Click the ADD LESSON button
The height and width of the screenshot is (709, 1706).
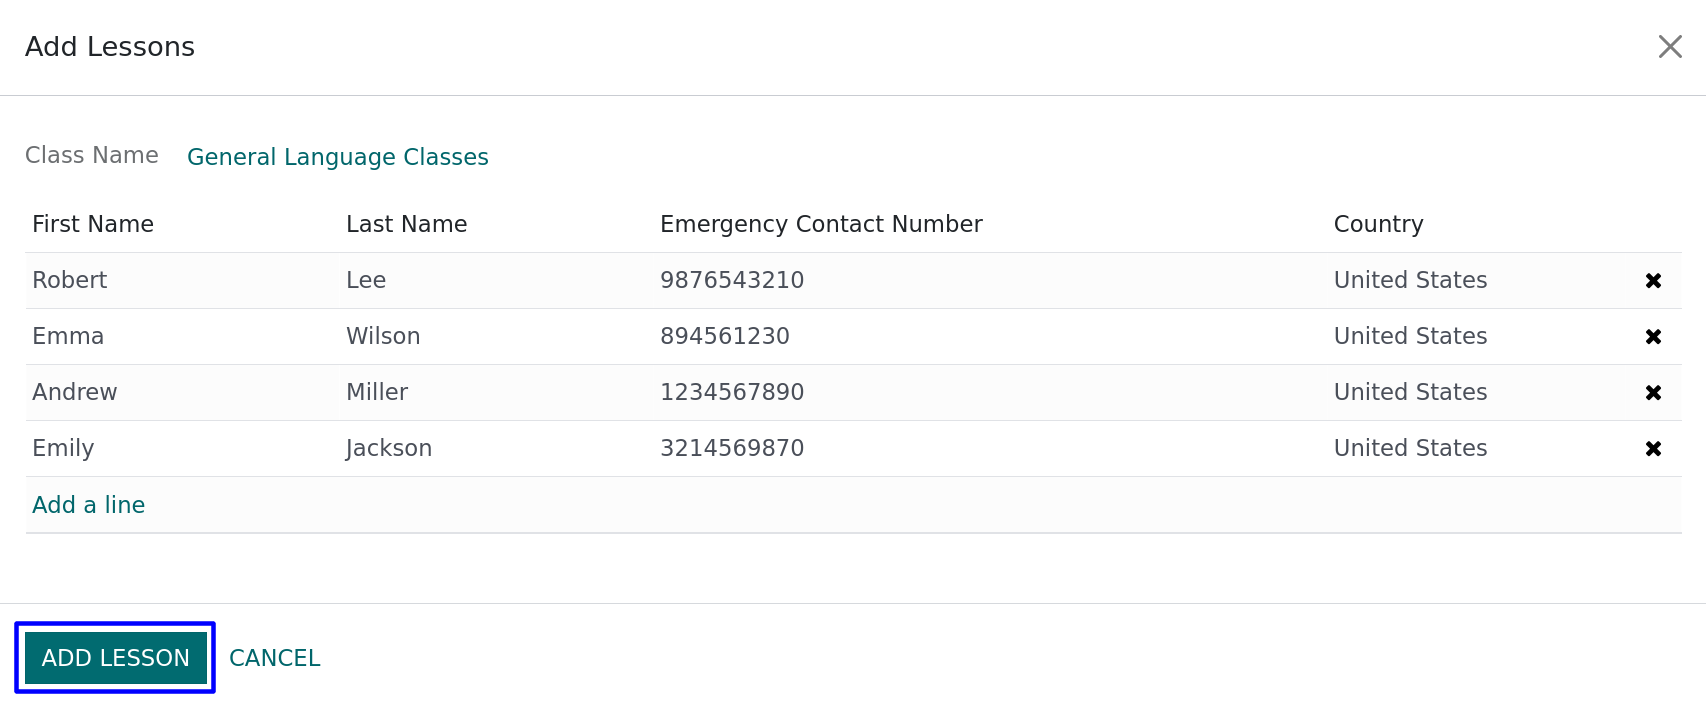click(x=116, y=658)
